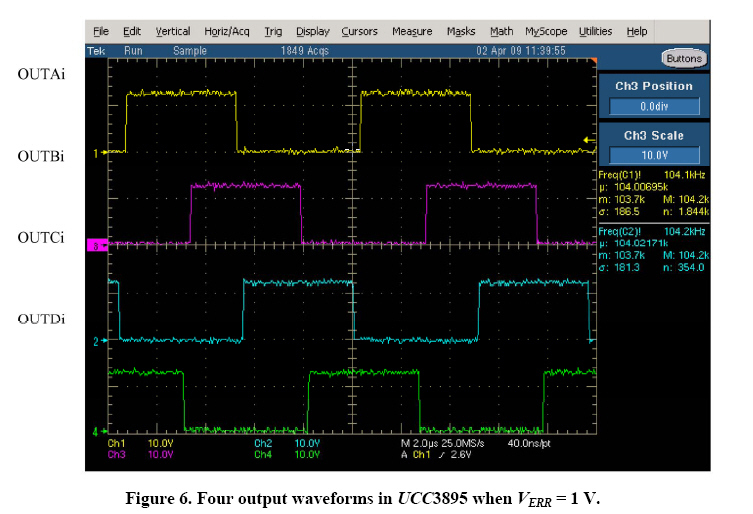753x514 pixels.
Task: Click the Freq(C1)! measurement readout
Action: click(x=652, y=175)
